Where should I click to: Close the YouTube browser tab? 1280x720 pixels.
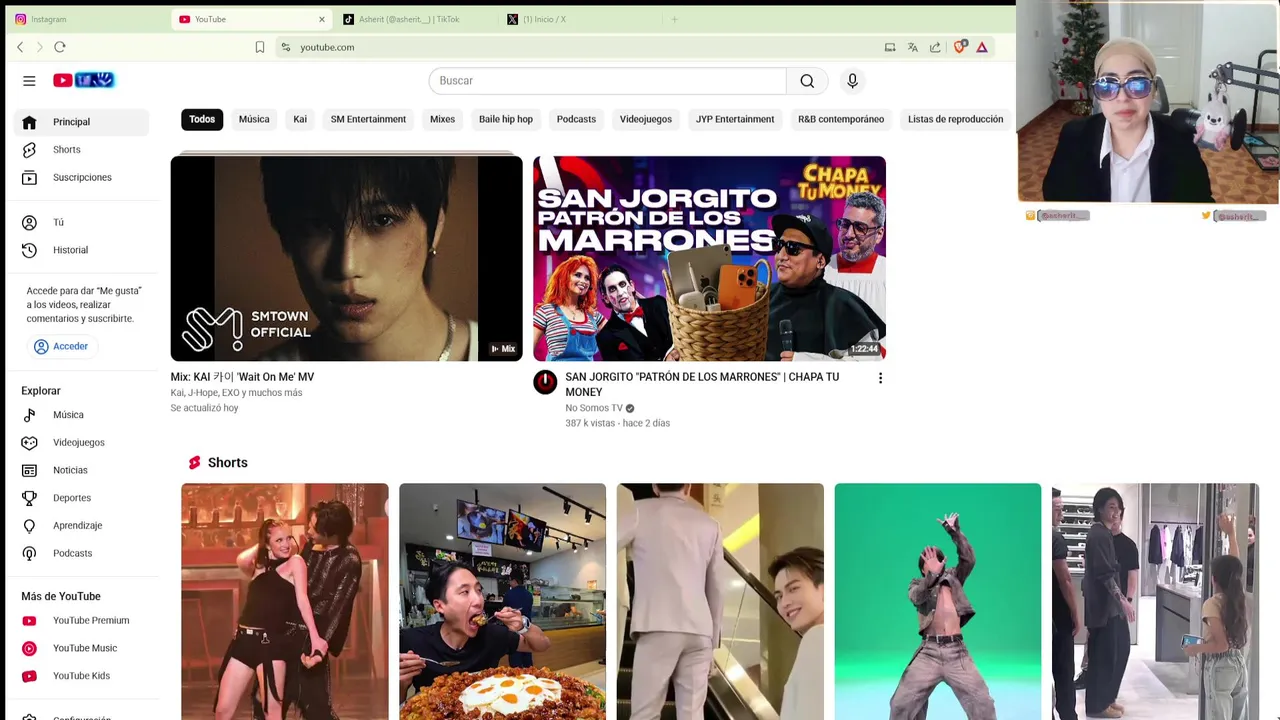tap(322, 19)
